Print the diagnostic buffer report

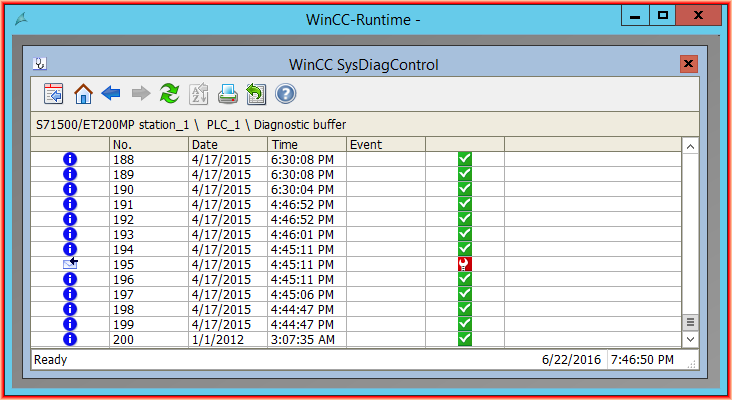click(228, 94)
